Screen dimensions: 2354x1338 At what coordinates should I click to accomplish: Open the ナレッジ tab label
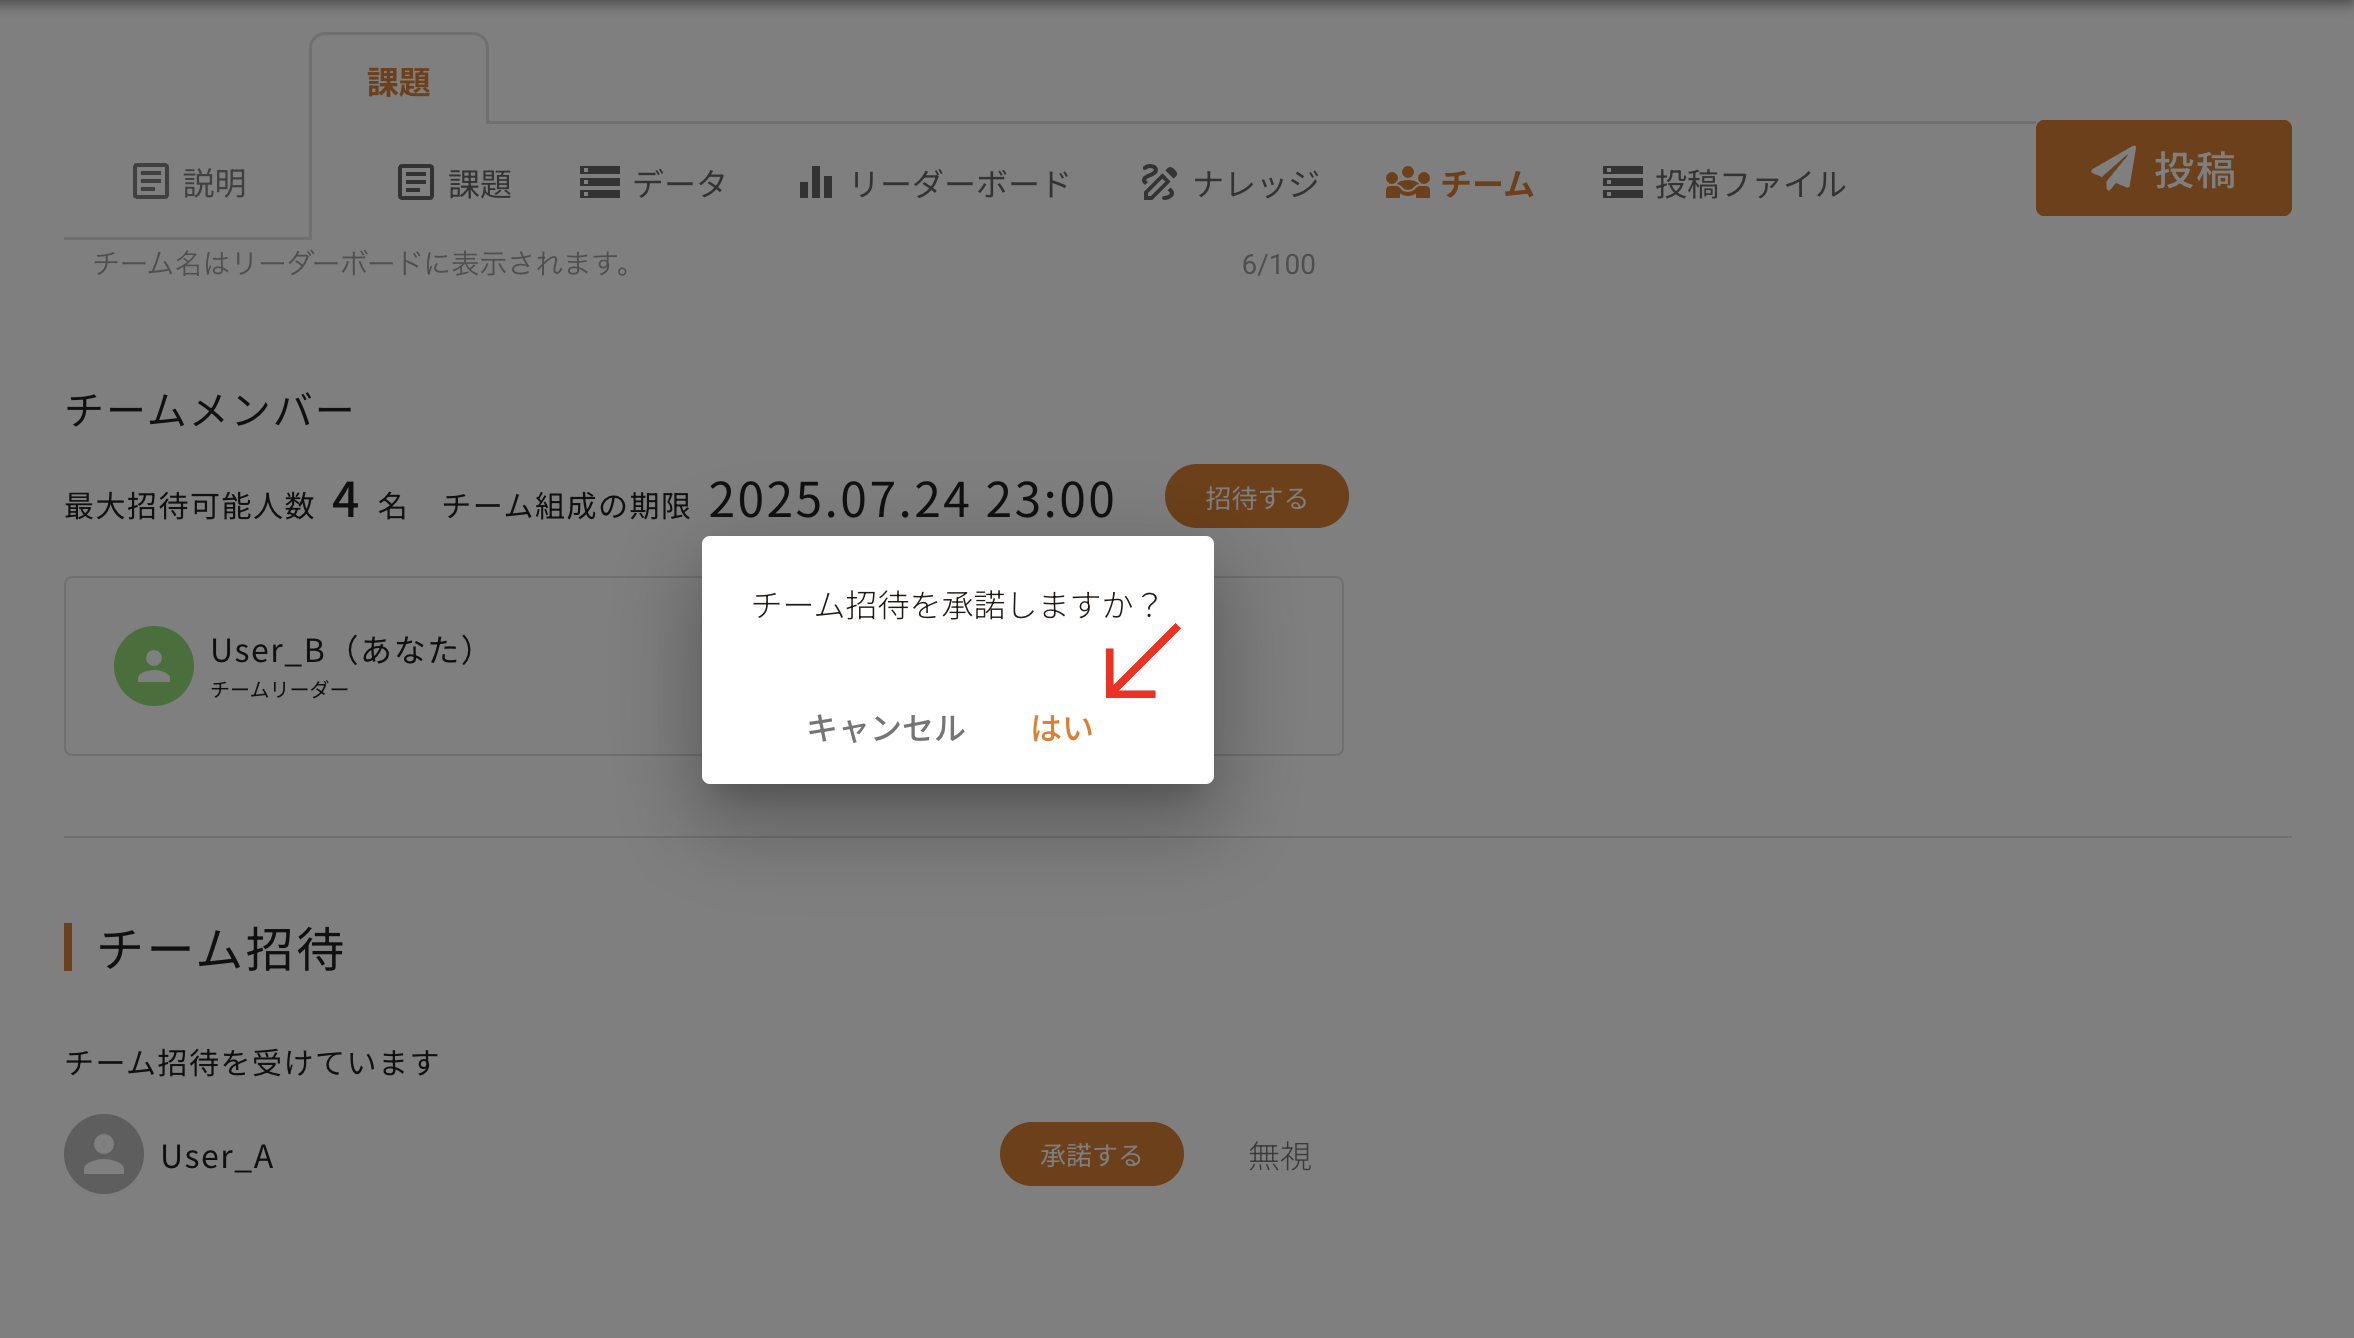(1256, 183)
